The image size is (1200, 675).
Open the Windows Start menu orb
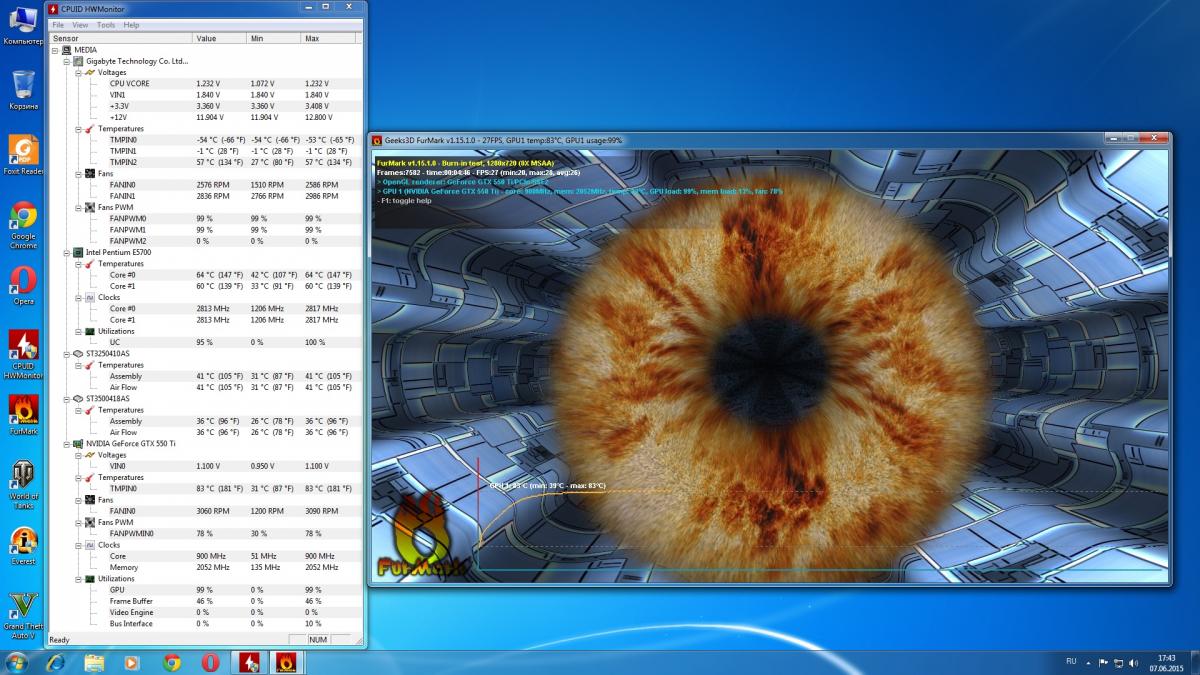17,662
